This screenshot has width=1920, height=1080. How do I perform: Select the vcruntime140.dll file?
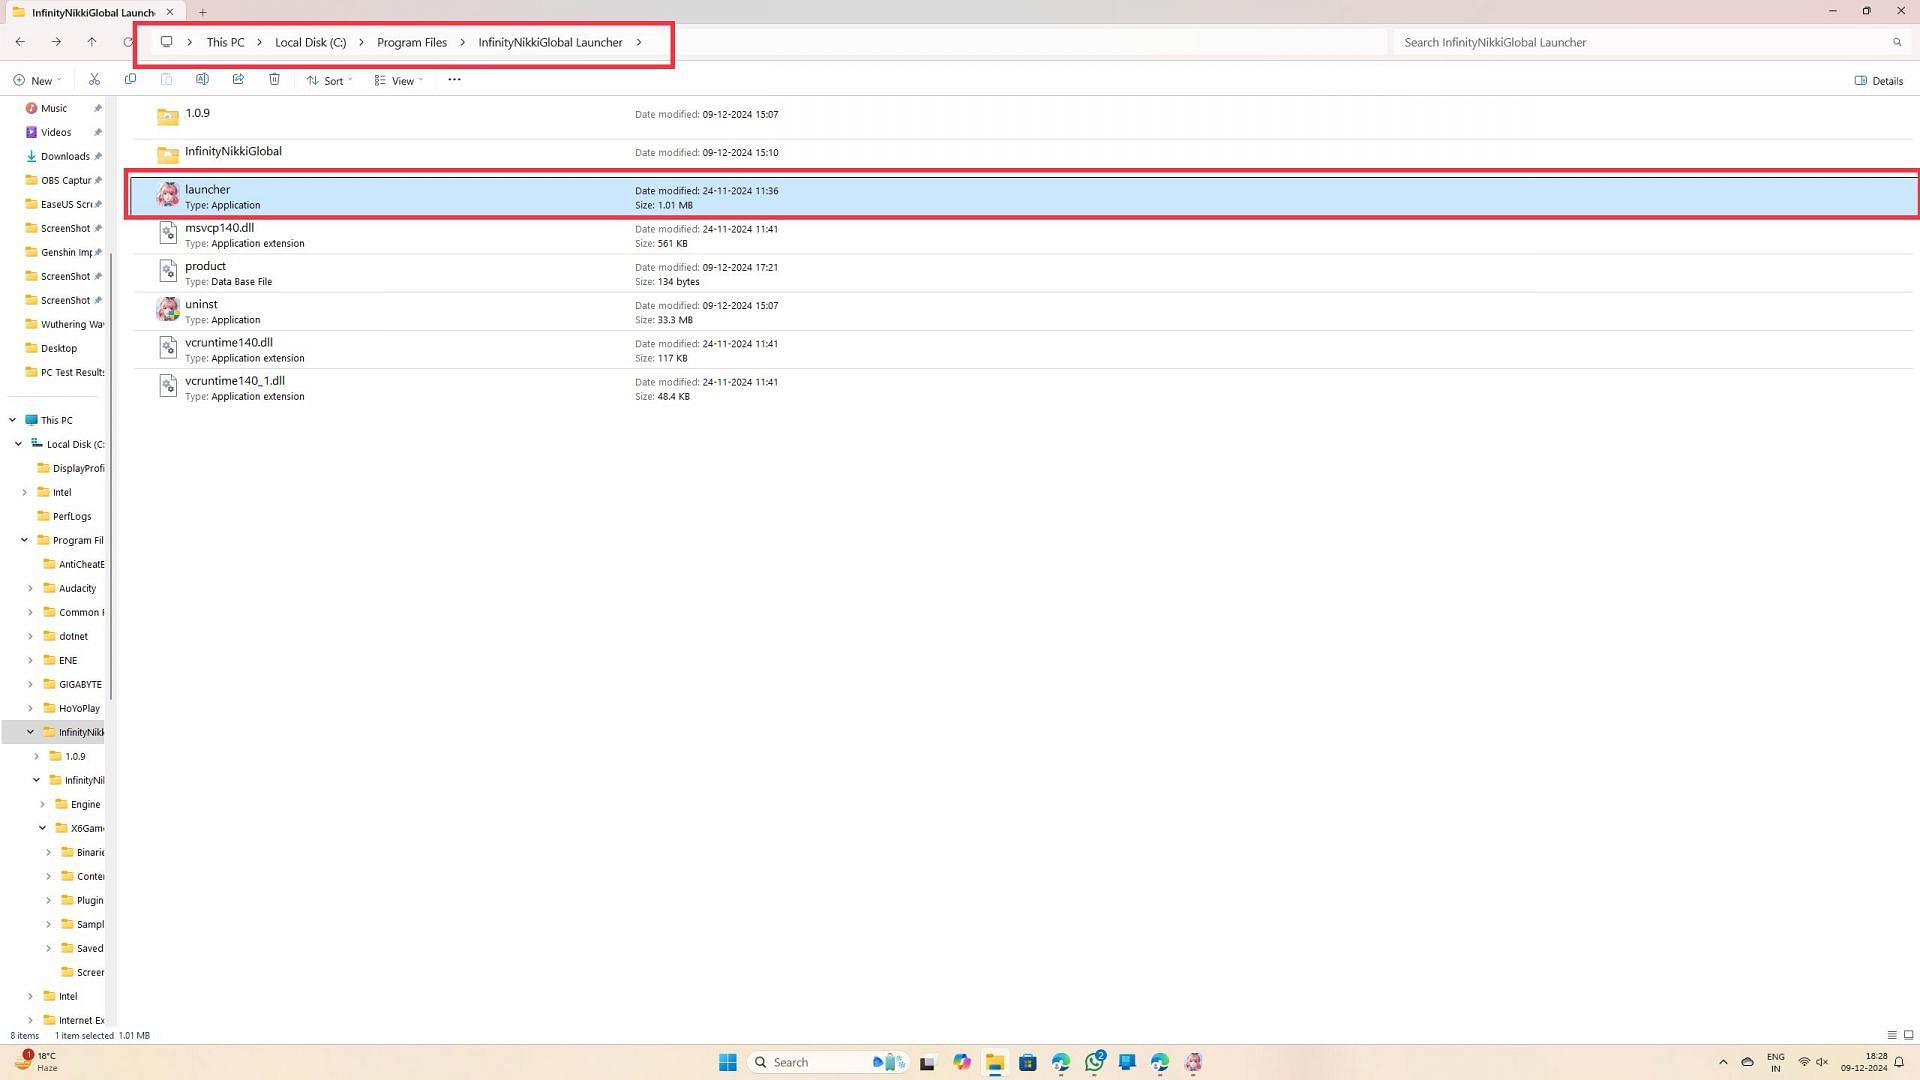[228, 342]
